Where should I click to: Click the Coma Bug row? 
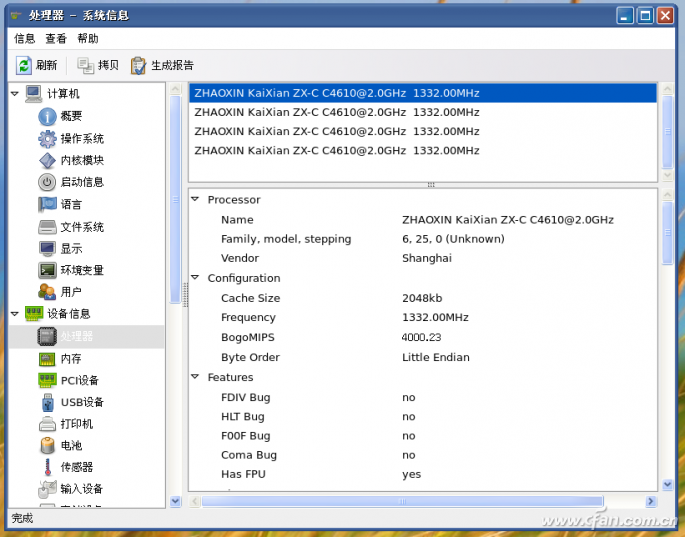coord(423,455)
